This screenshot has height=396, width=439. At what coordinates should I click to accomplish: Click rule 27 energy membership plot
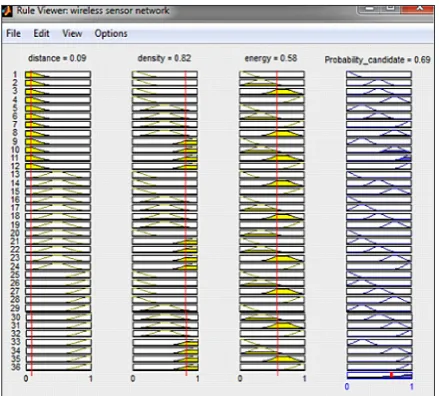(x=272, y=291)
